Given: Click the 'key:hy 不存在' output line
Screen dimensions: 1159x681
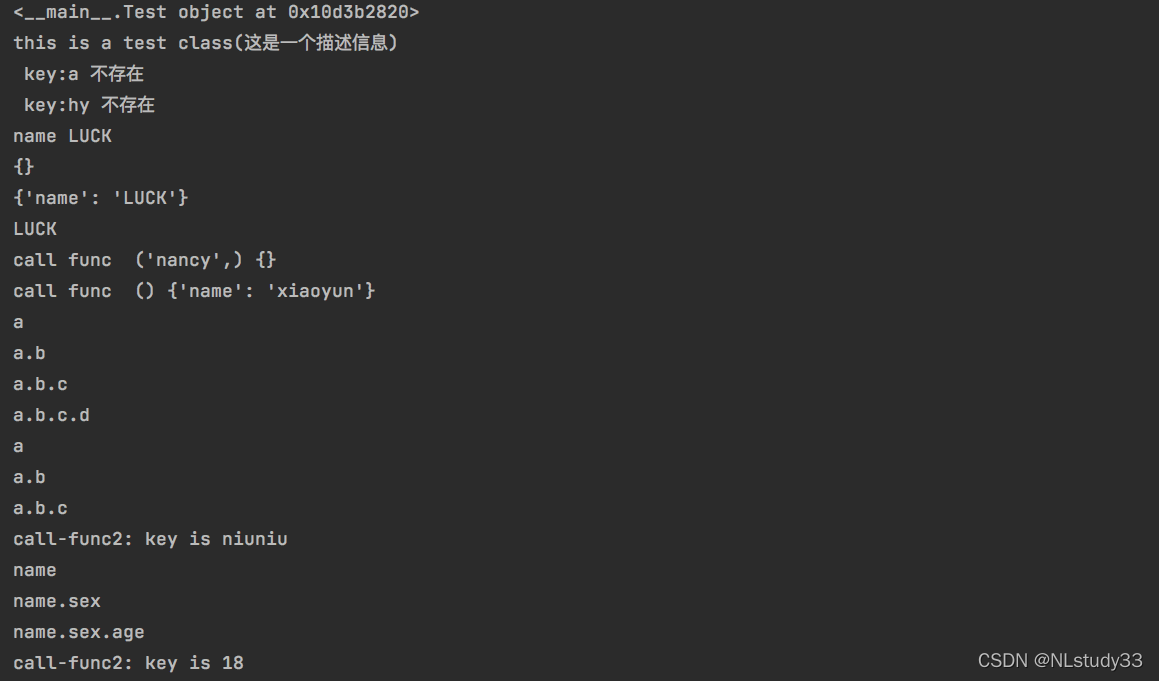Looking at the screenshot, I should click(89, 105).
